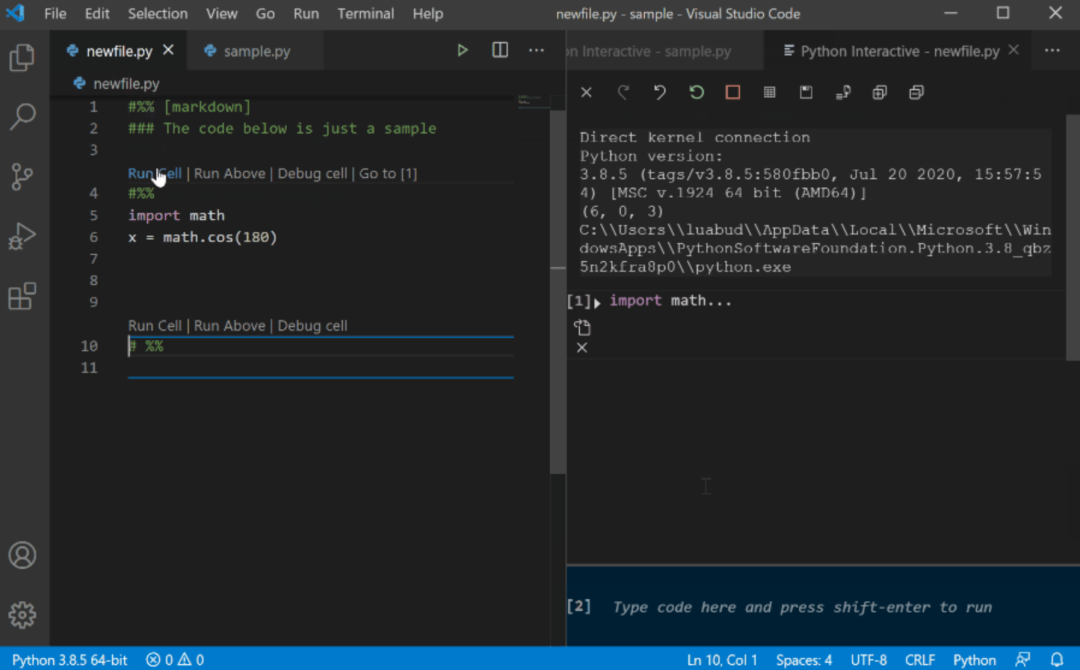This screenshot has height=670, width=1080.
Task: Interrupt the kernel with red stop icon
Action: (x=733, y=92)
